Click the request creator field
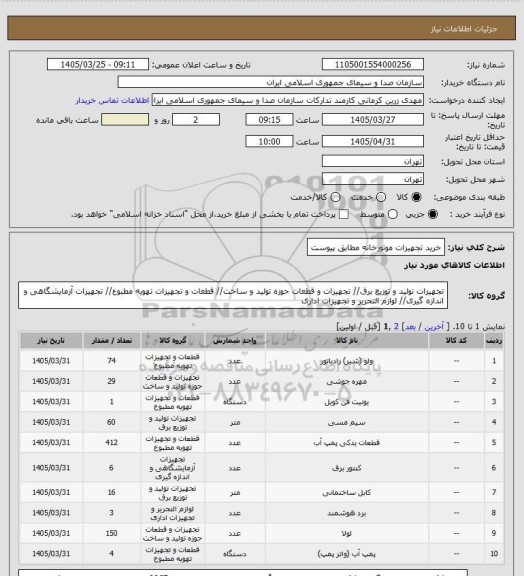The width and height of the screenshot is (524, 576). (x=288, y=100)
